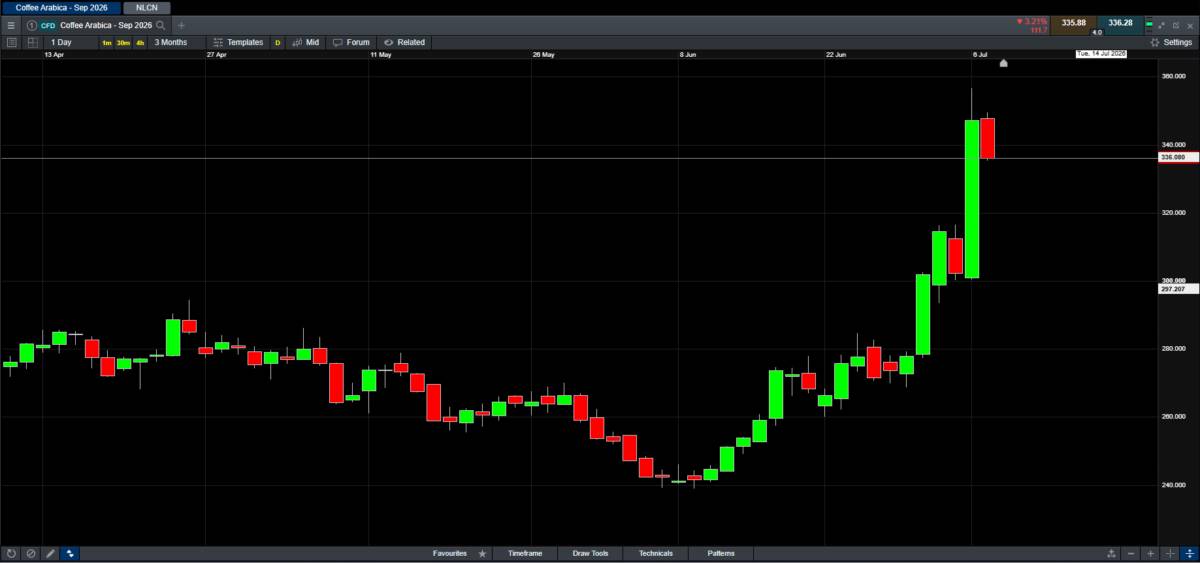
Task: Click the green market sentiment indicator
Action: coord(1149,23)
